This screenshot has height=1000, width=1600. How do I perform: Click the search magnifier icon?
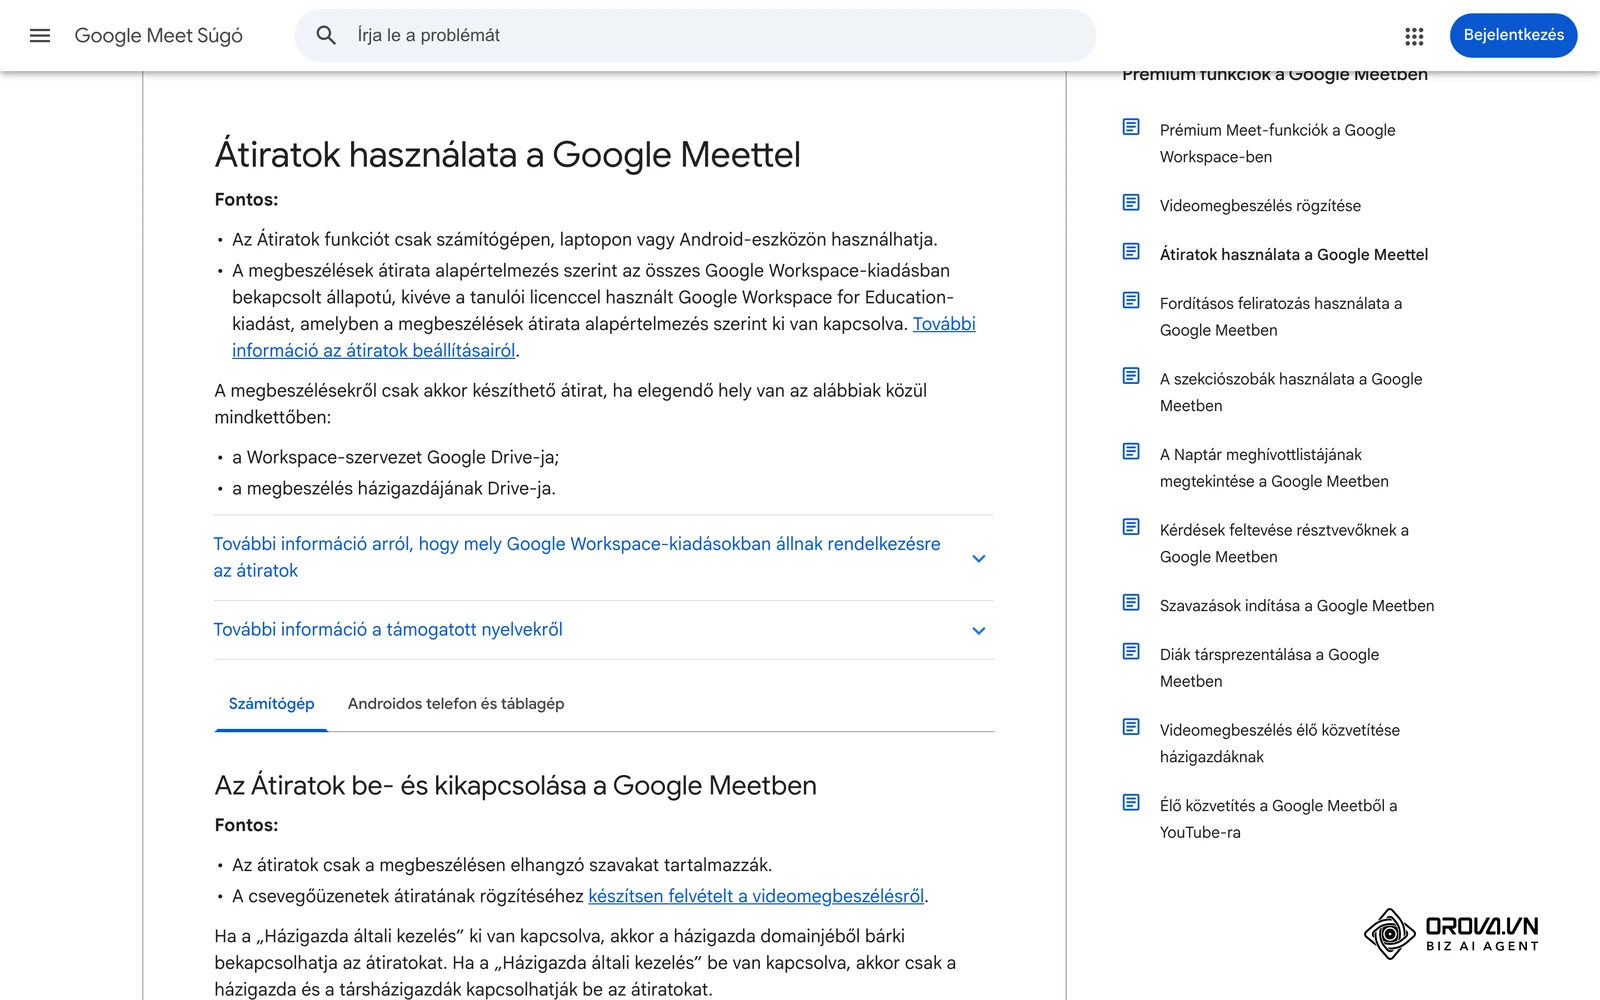click(x=326, y=36)
